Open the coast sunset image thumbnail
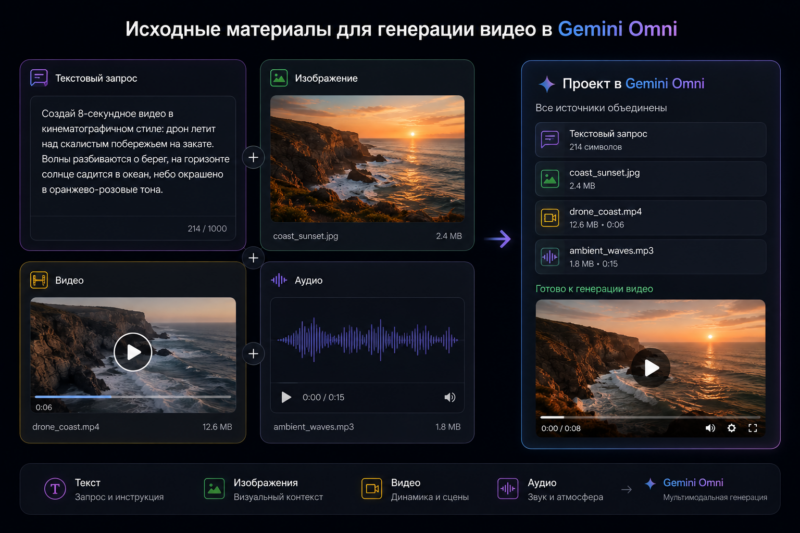Image resolution: width=800 pixels, height=533 pixels. (367, 159)
